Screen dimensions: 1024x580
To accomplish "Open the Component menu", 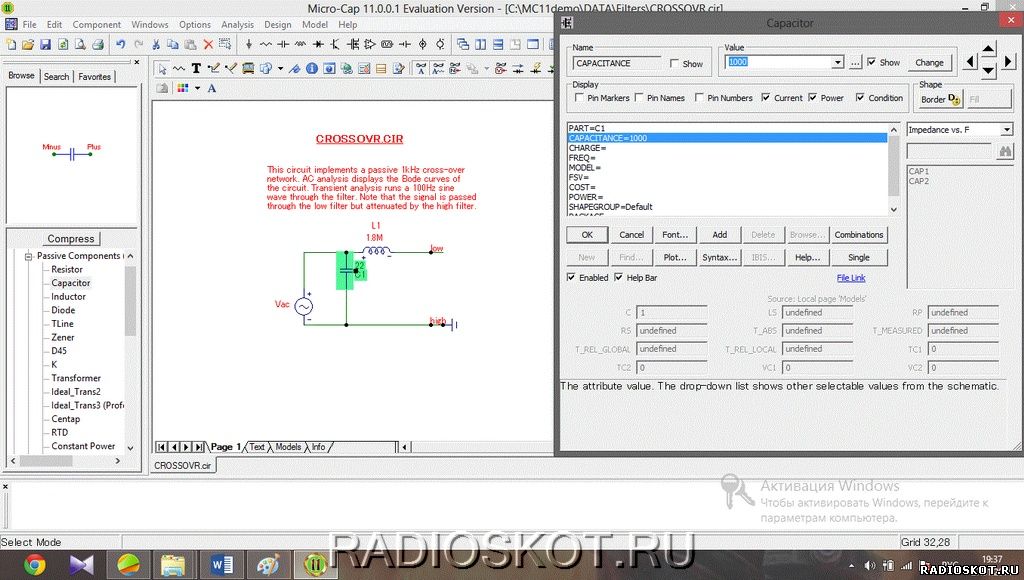I will [x=97, y=24].
